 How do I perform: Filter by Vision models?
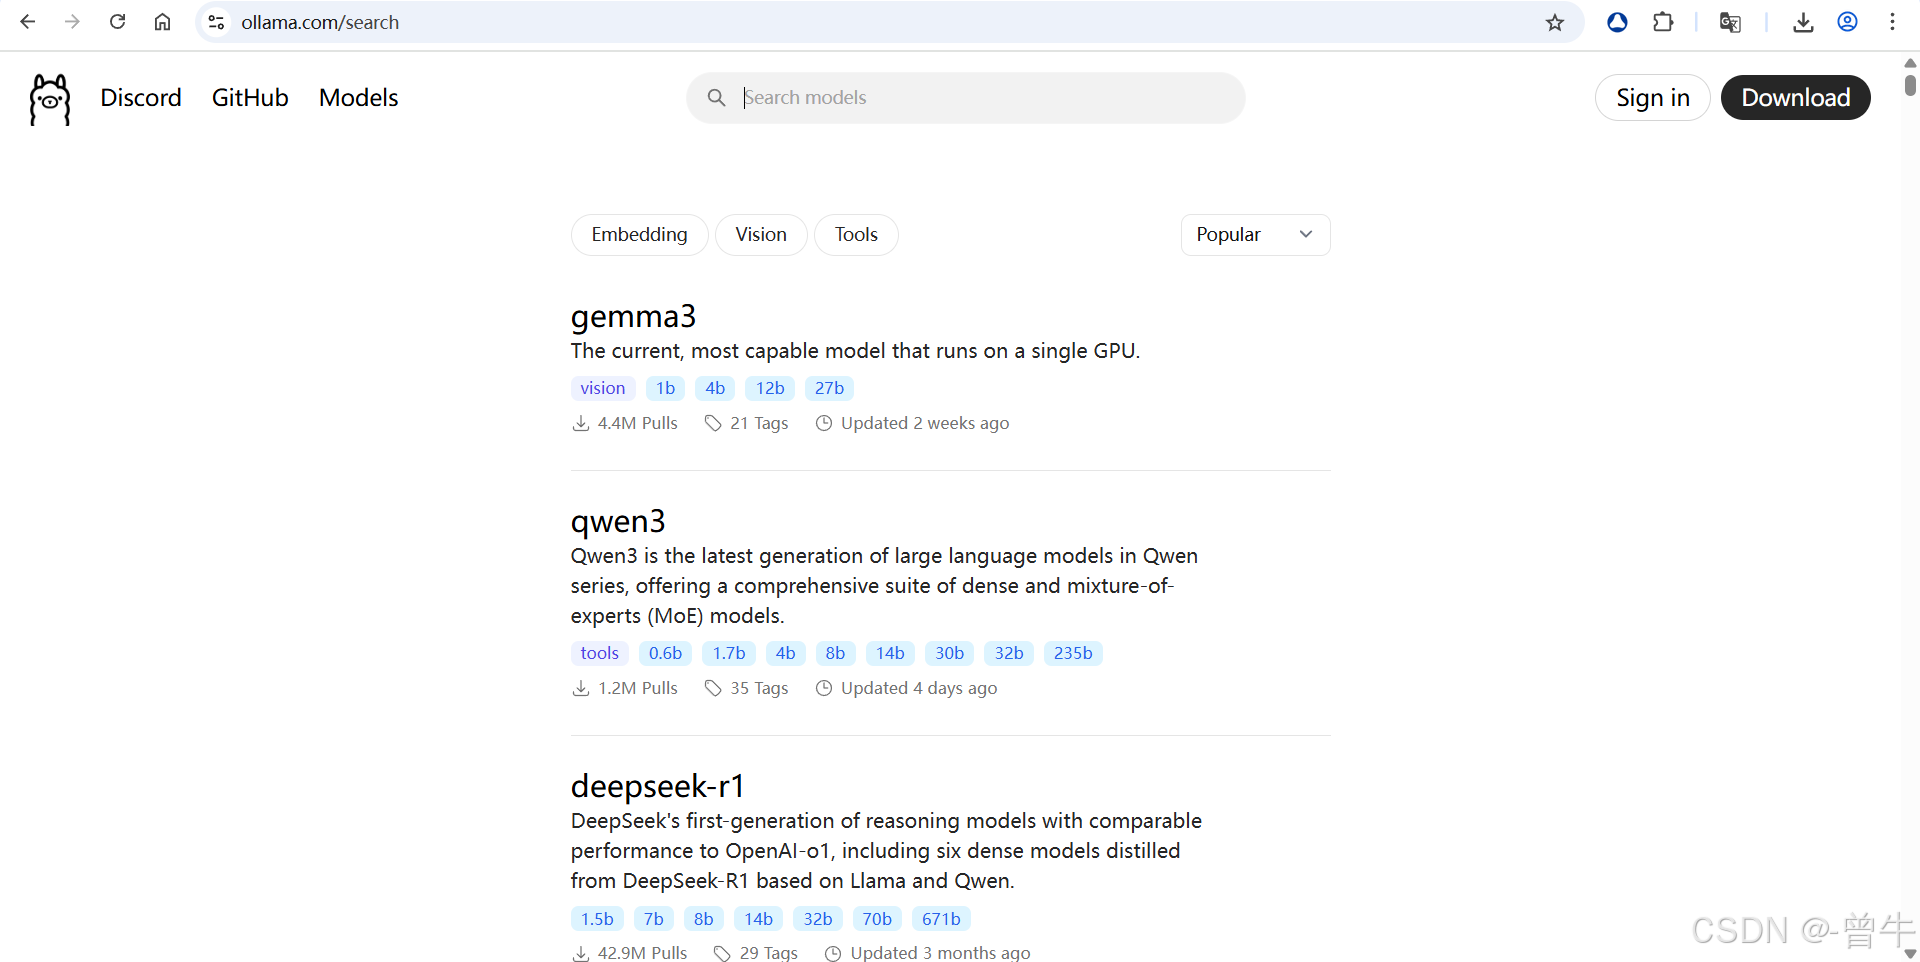click(x=761, y=235)
